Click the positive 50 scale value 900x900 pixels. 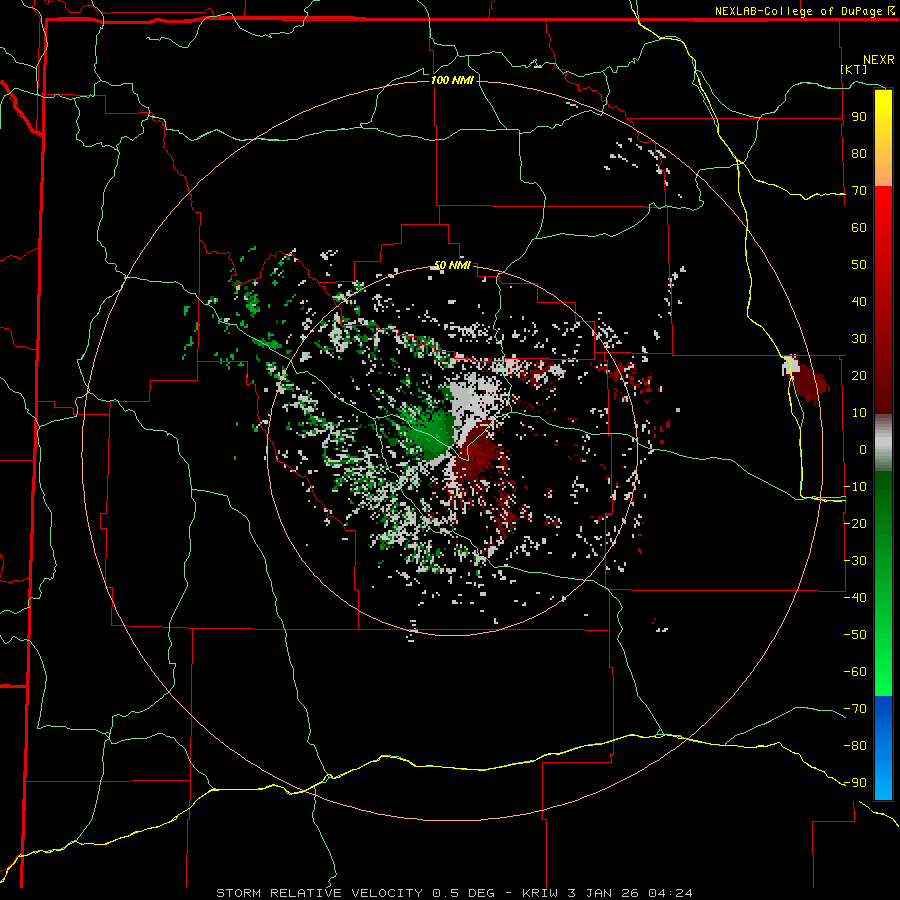(x=859, y=265)
